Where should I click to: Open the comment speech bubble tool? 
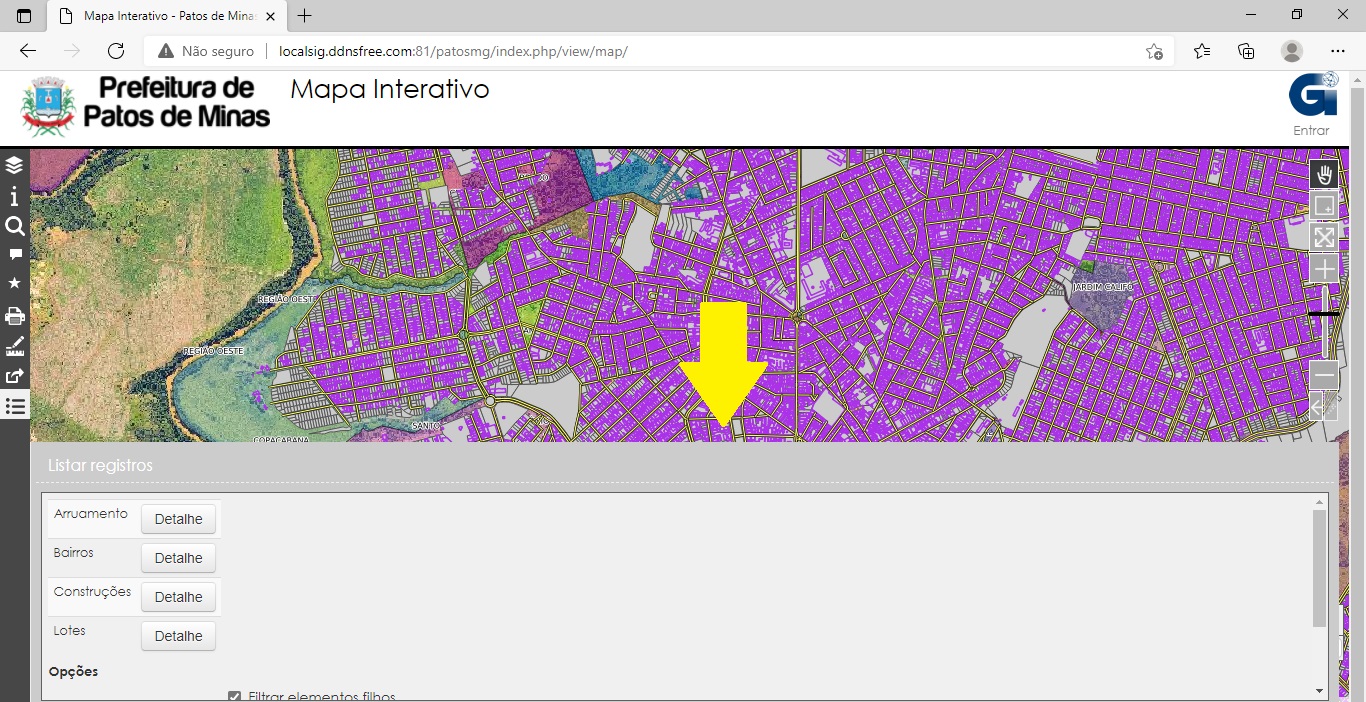click(x=14, y=255)
